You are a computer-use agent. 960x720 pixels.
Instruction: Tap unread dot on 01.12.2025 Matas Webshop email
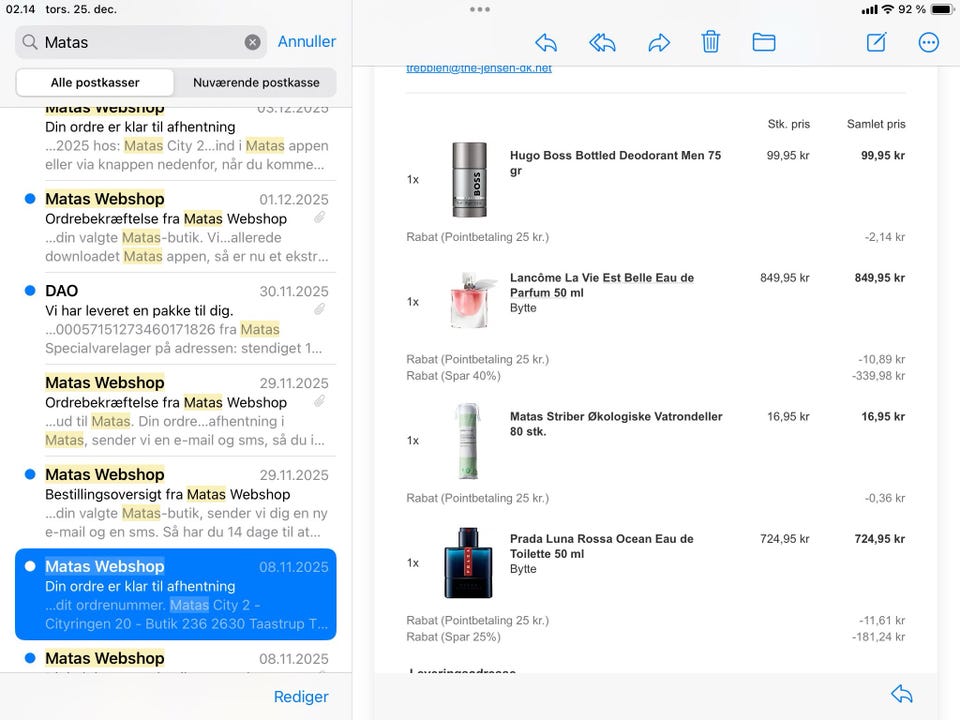pos(29,198)
